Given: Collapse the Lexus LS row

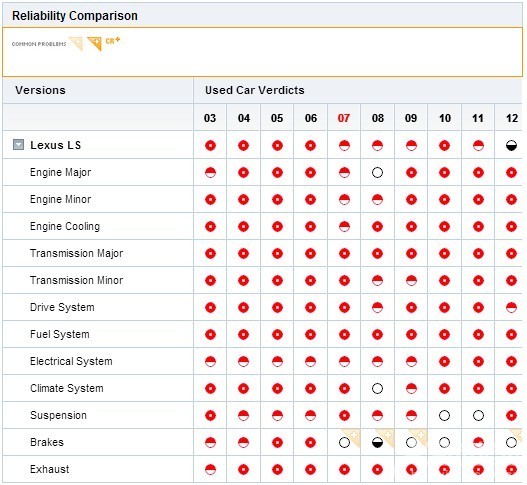Looking at the screenshot, I should [x=18, y=145].
